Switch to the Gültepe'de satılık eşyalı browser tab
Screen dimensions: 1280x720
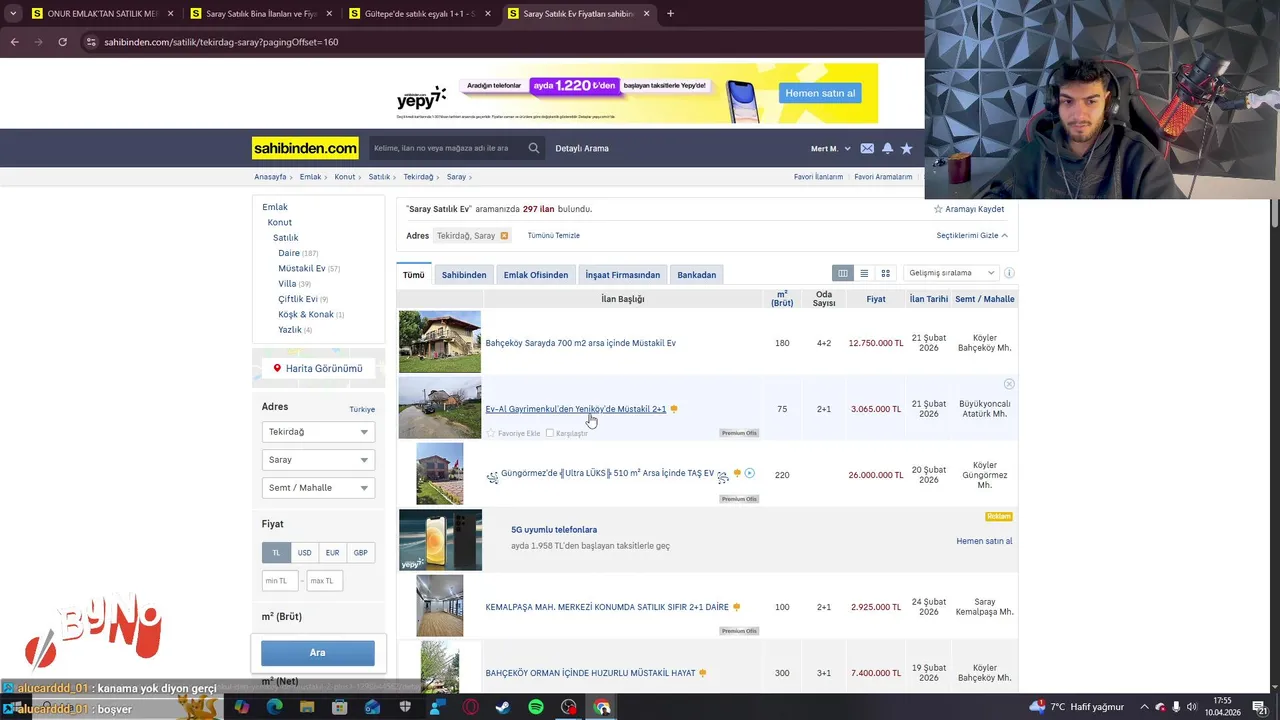click(419, 14)
